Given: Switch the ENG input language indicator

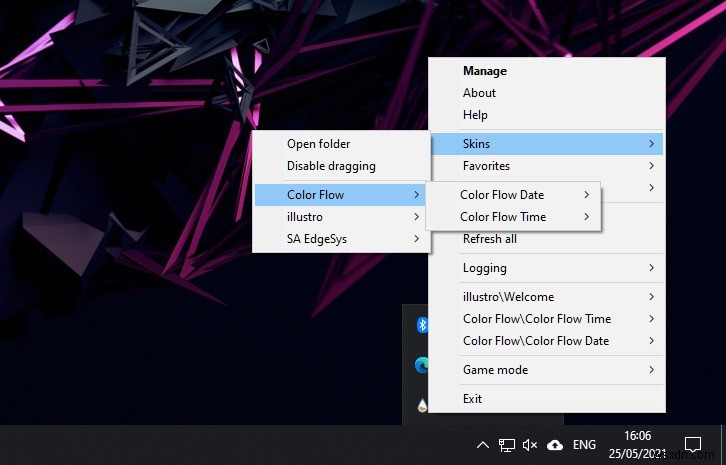Looking at the screenshot, I should pyautogui.click(x=584, y=445).
